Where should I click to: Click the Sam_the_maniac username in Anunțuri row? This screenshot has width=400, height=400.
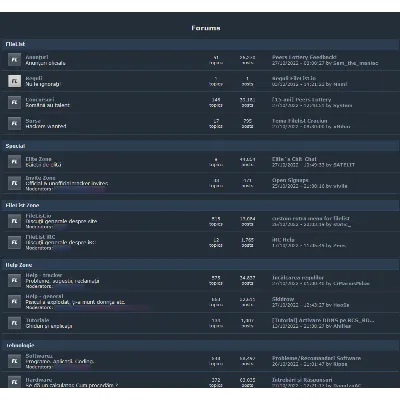click(x=356, y=63)
